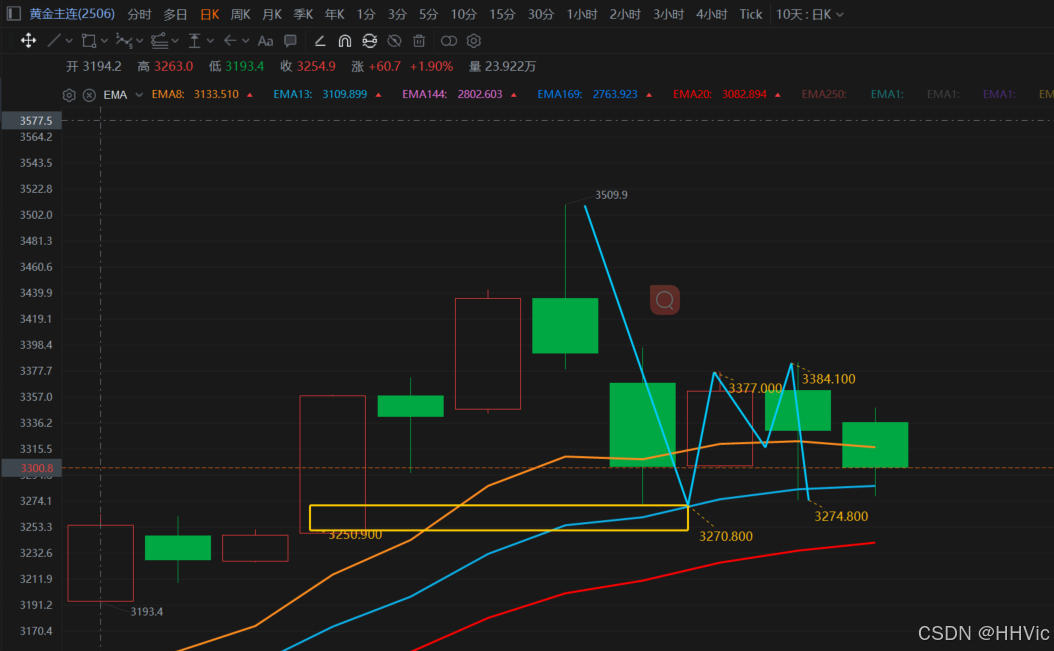The height and width of the screenshot is (651, 1054).
Task: Switch to 多日 view tab
Action: pyautogui.click(x=175, y=14)
